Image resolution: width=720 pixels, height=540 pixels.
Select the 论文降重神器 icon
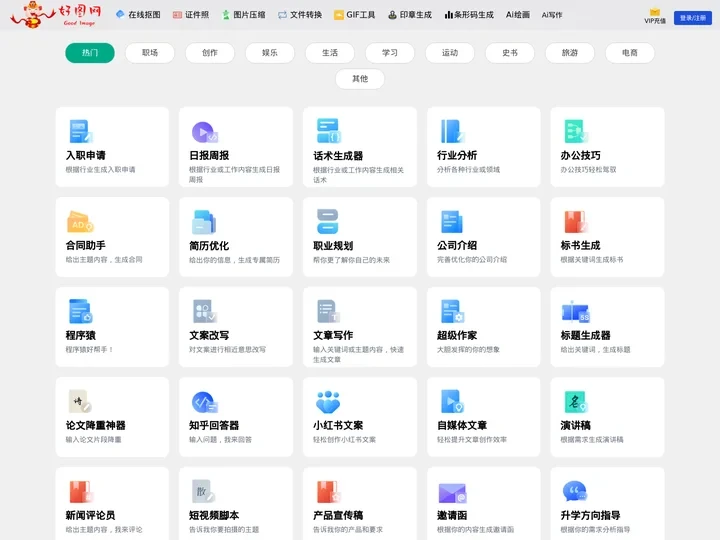tap(80, 401)
